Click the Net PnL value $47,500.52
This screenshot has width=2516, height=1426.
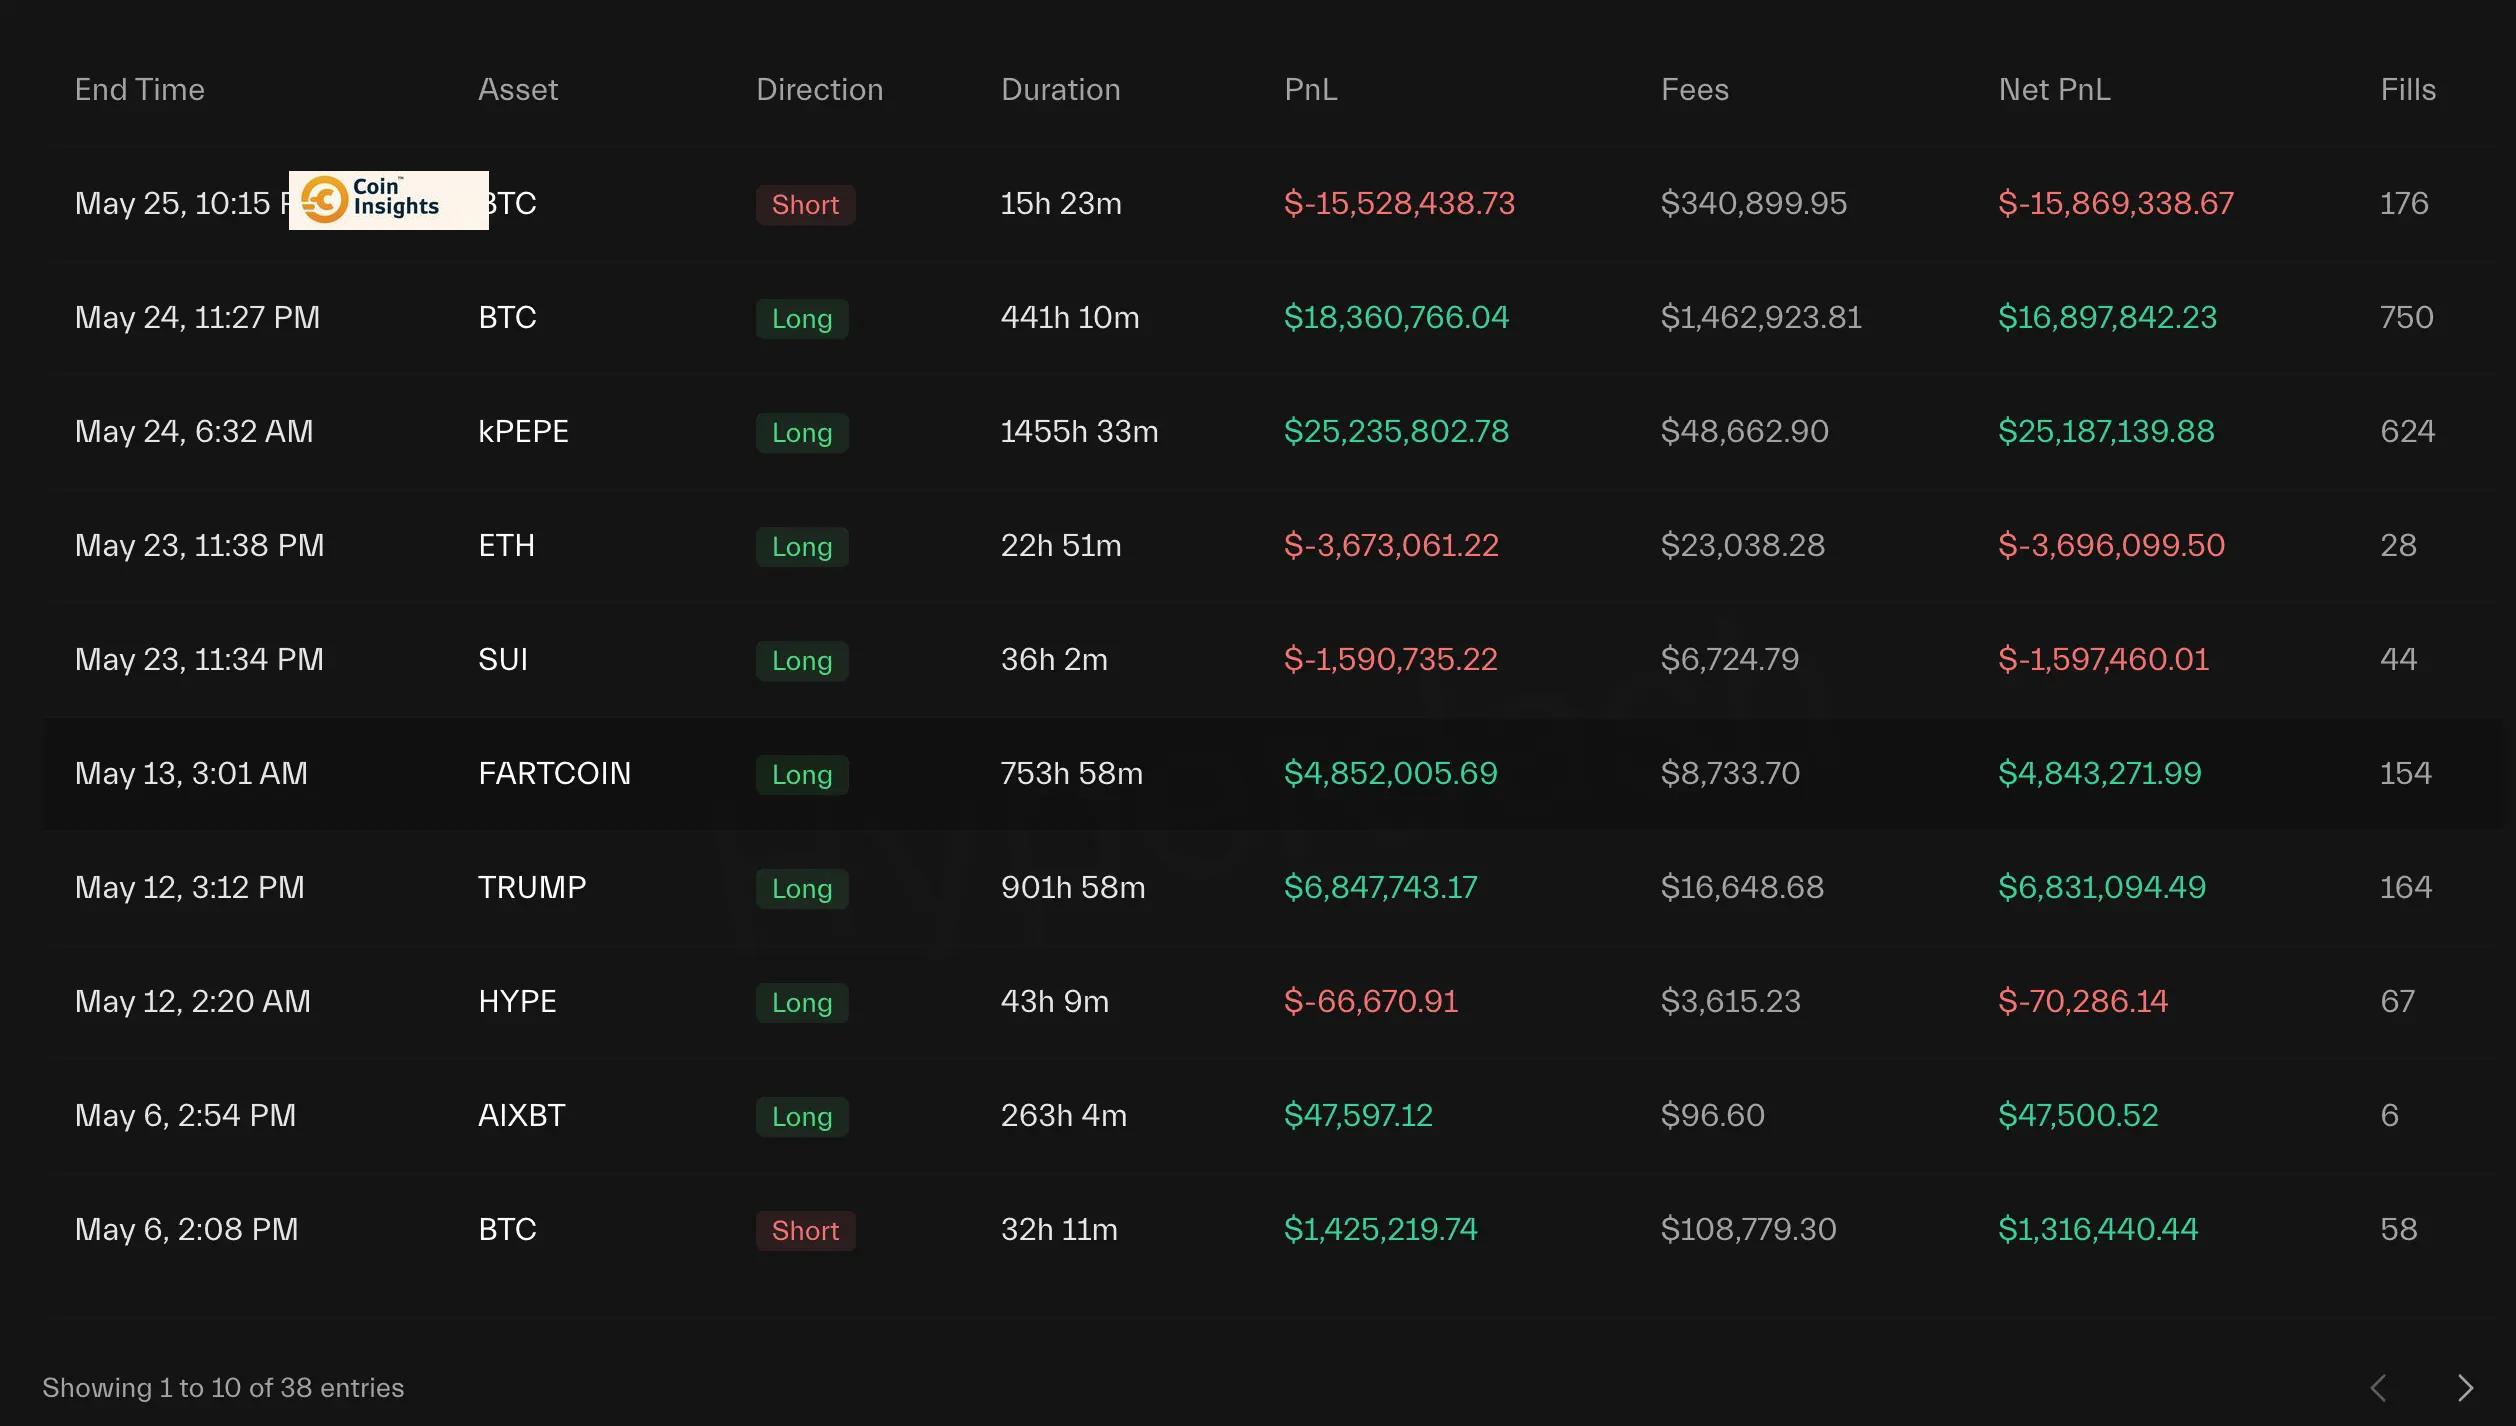click(x=2078, y=1115)
